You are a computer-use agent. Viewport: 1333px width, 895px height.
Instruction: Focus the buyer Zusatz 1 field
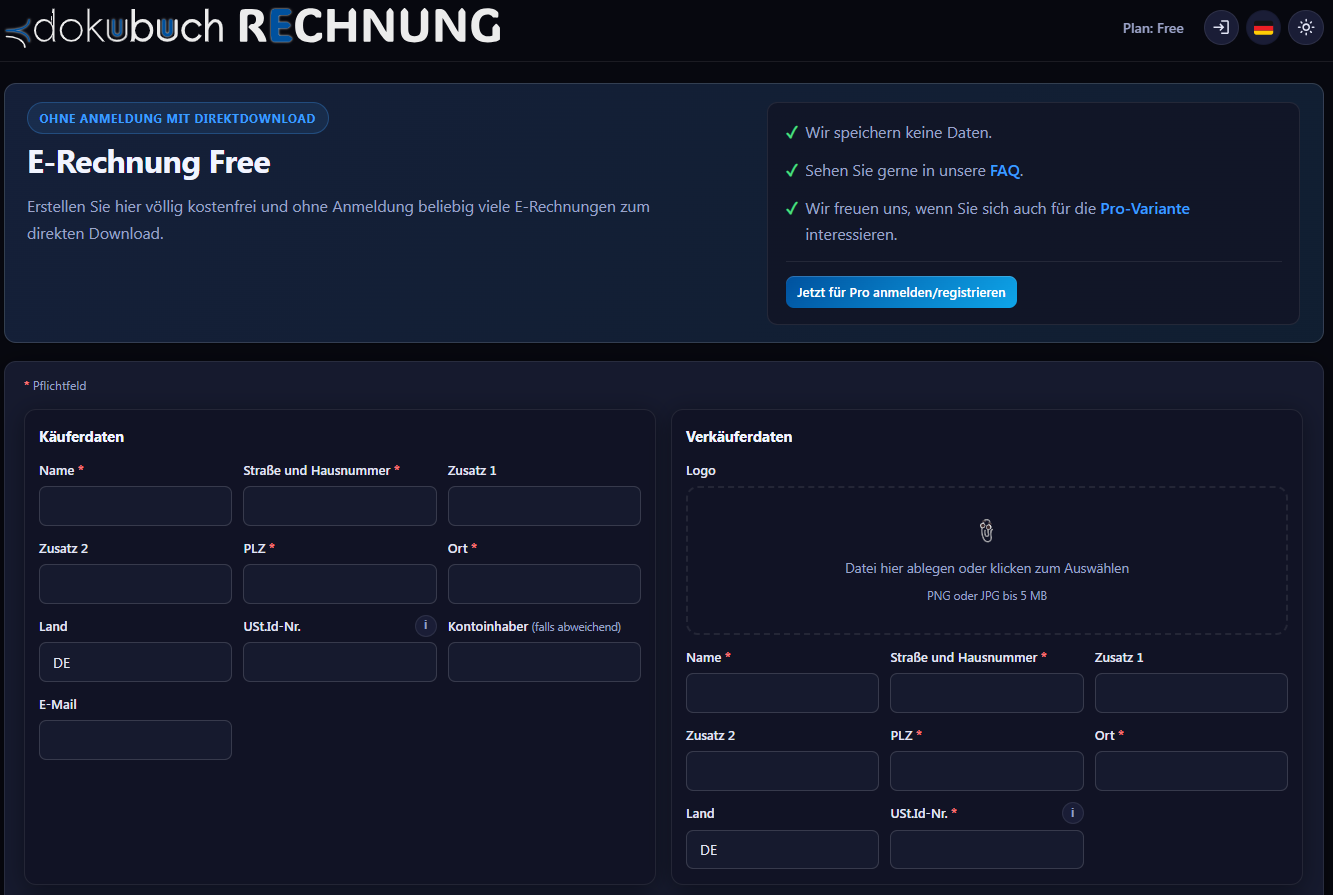[x=544, y=506]
